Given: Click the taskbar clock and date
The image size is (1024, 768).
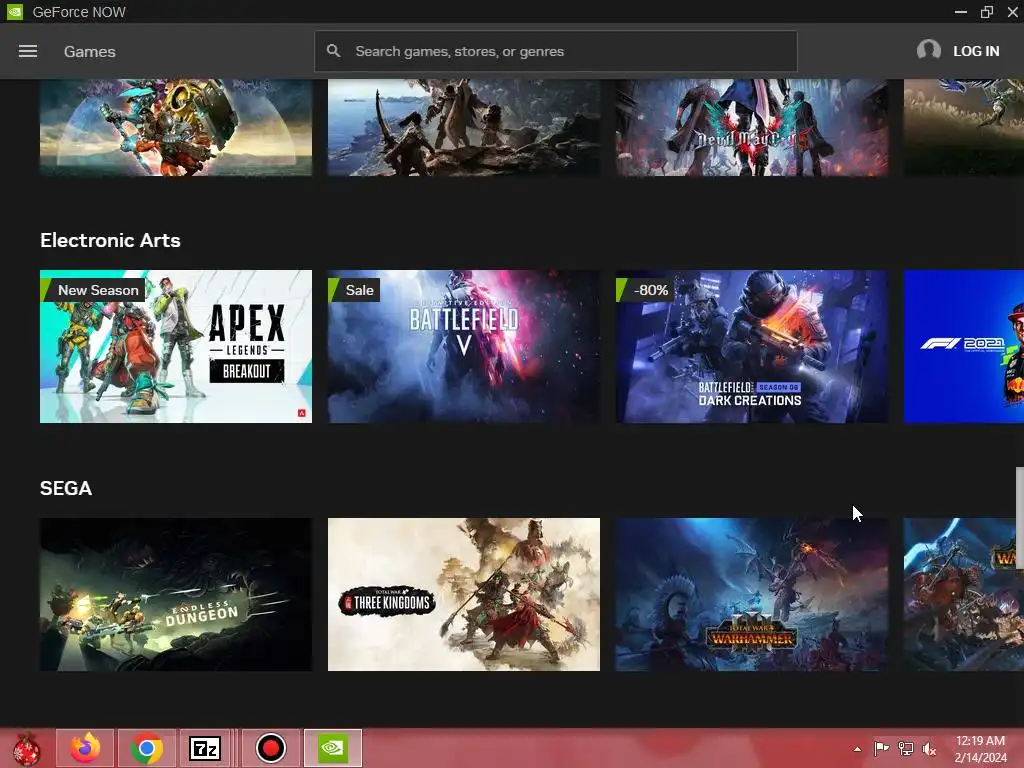Looking at the screenshot, I should (x=980, y=749).
